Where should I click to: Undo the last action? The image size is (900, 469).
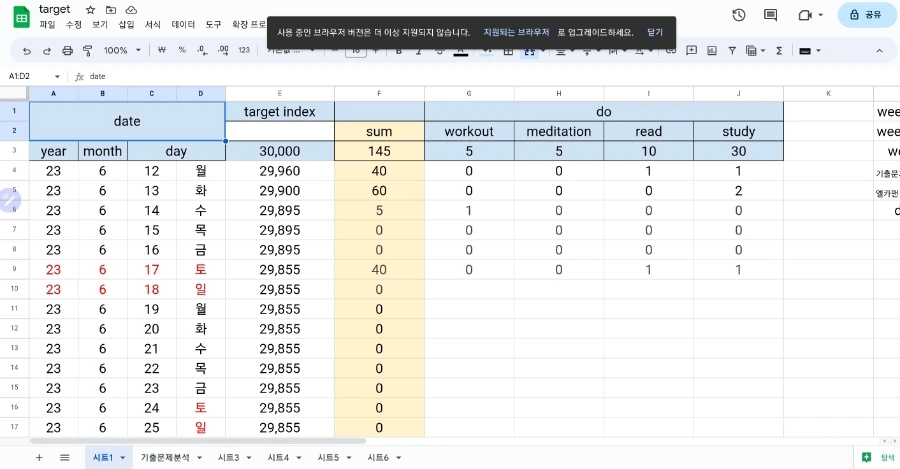point(26,51)
